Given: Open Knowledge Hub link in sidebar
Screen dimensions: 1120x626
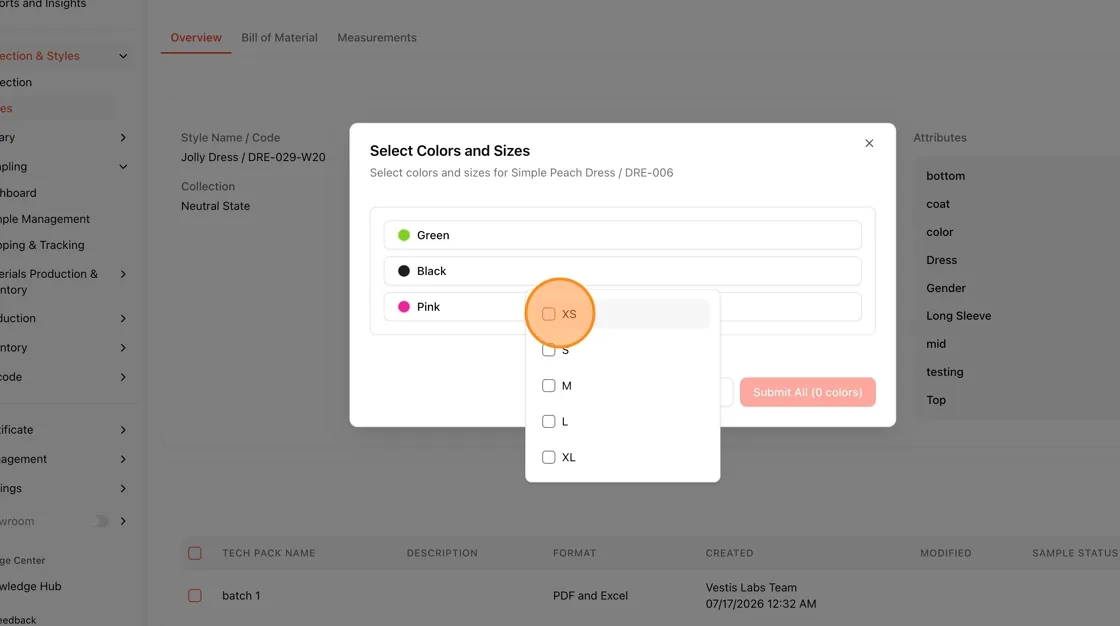Looking at the screenshot, I should pos(30,586).
